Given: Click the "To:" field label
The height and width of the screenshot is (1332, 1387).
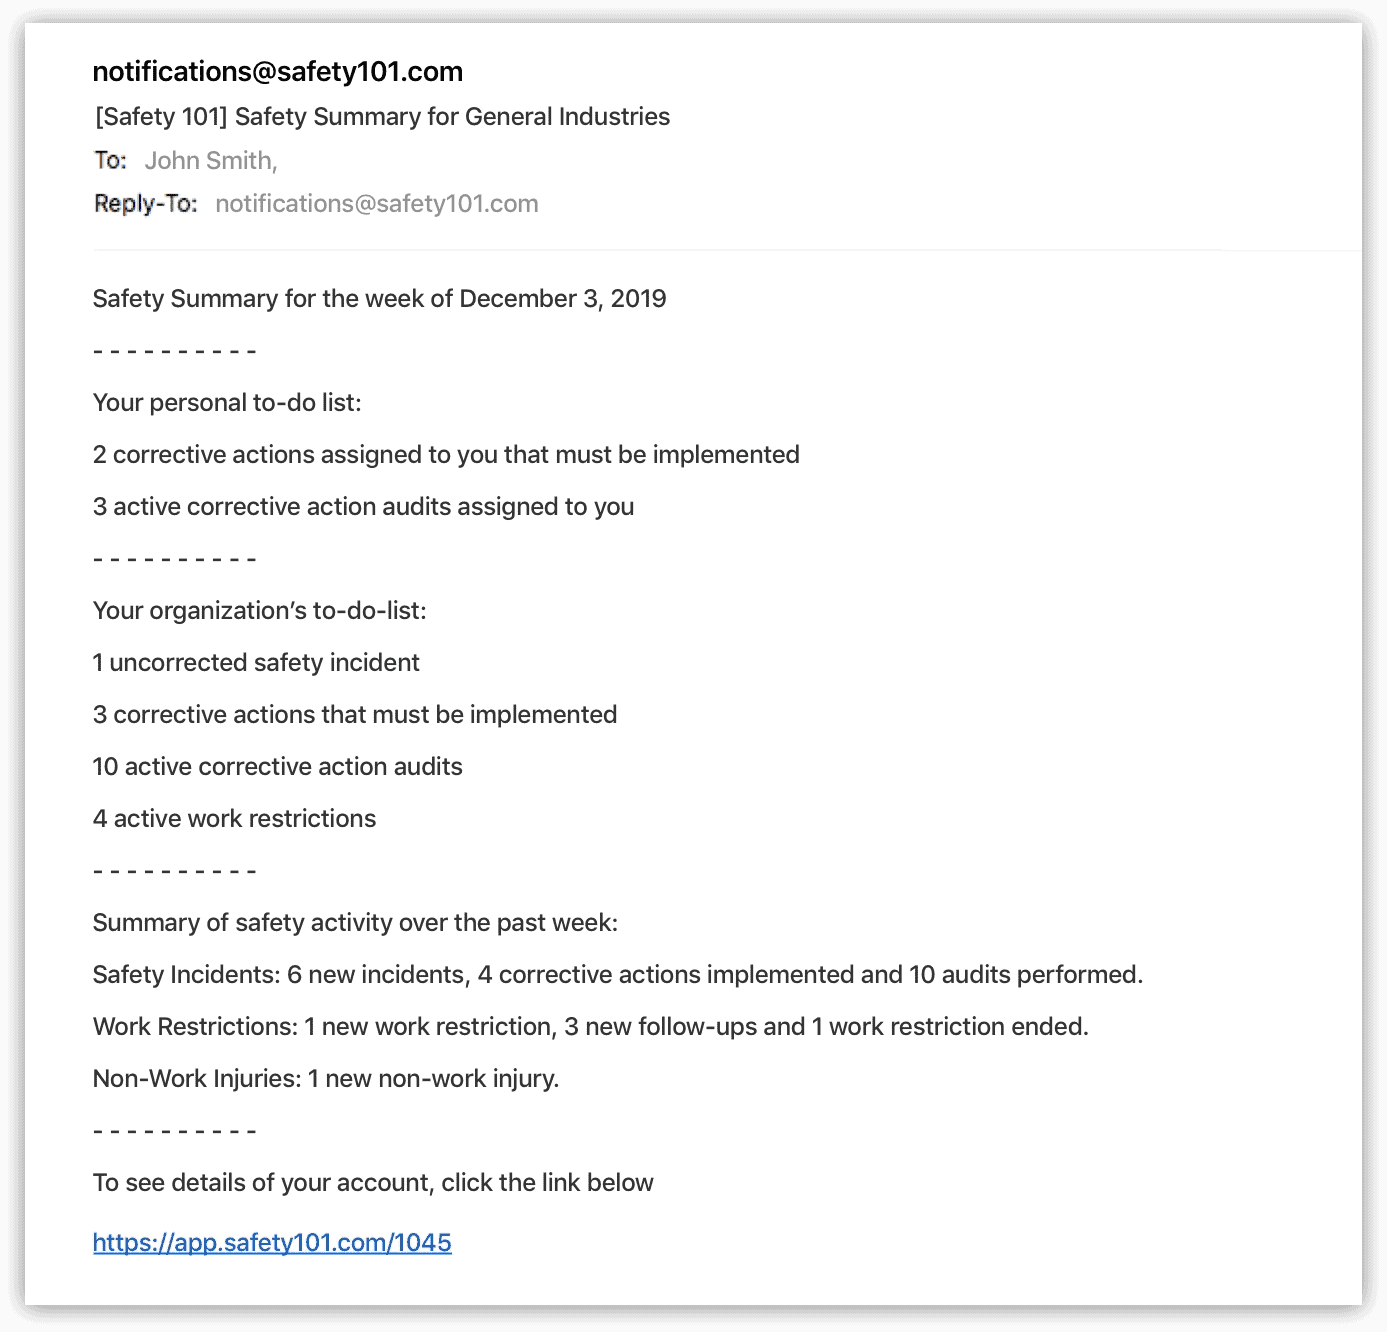Looking at the screenshot, I should click(x=110, y=161).
